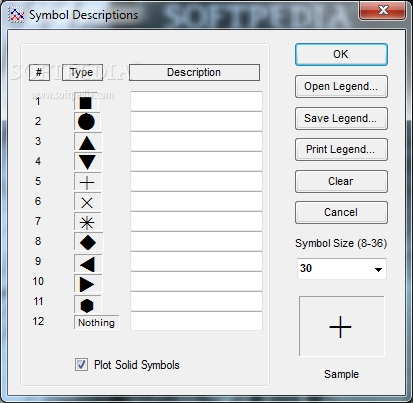Click the Nothing symbol type in row 12
This screenshot has width=413, height=403.
click(x=96, y=322)
